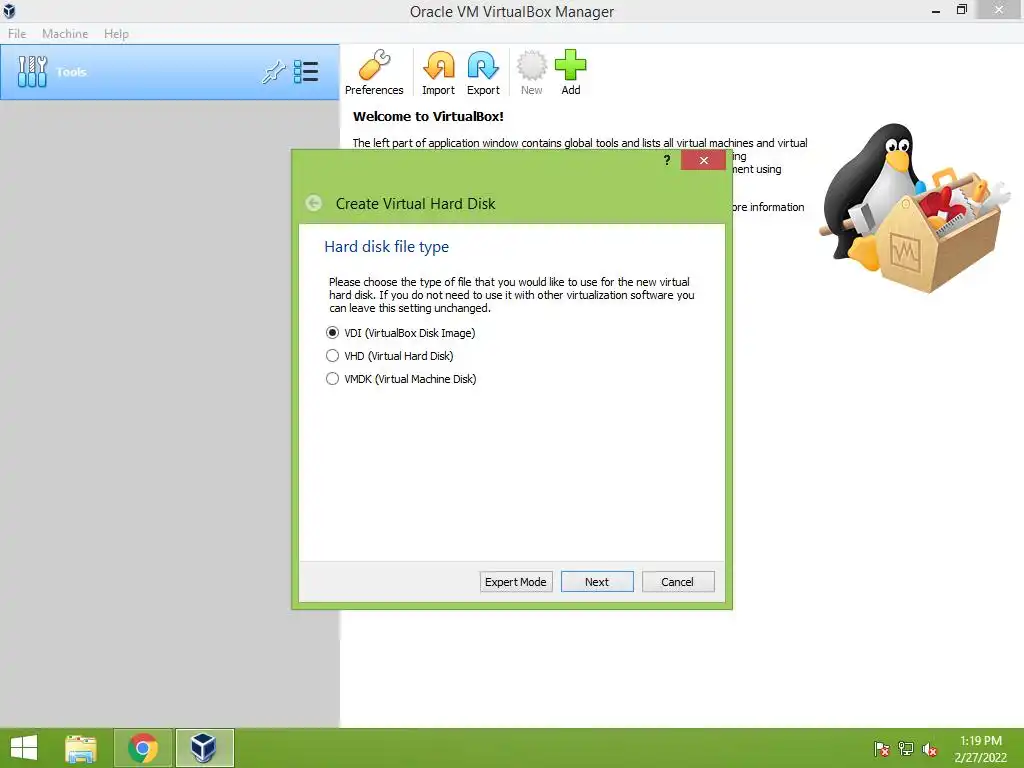Screen dimensions: 1024x768
Task: Cancel the hard disk wizard
Action: 678,582
